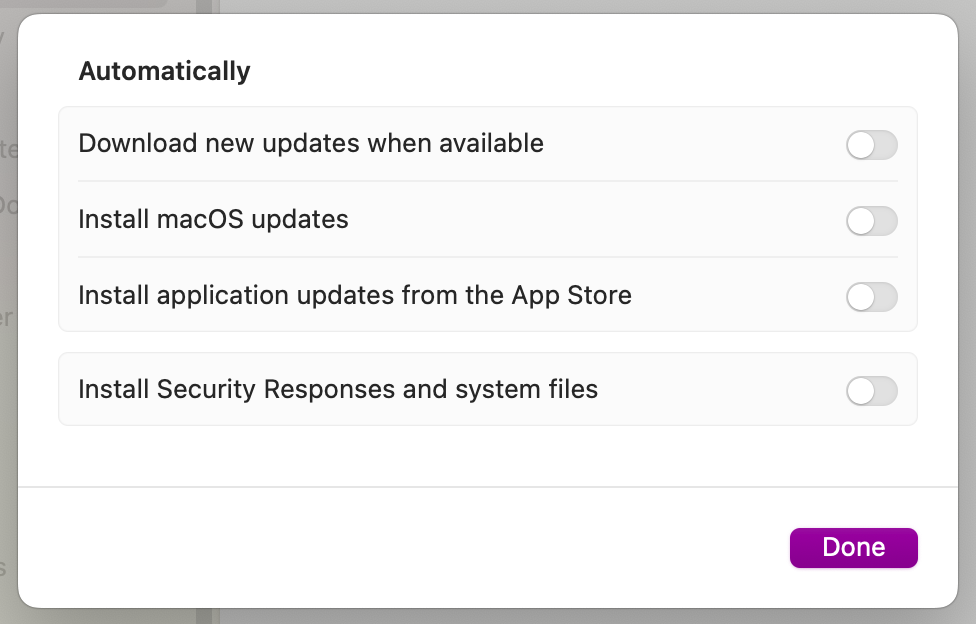Click empty footer area left of Done
The image size is (976, 624).
(400, 548)
